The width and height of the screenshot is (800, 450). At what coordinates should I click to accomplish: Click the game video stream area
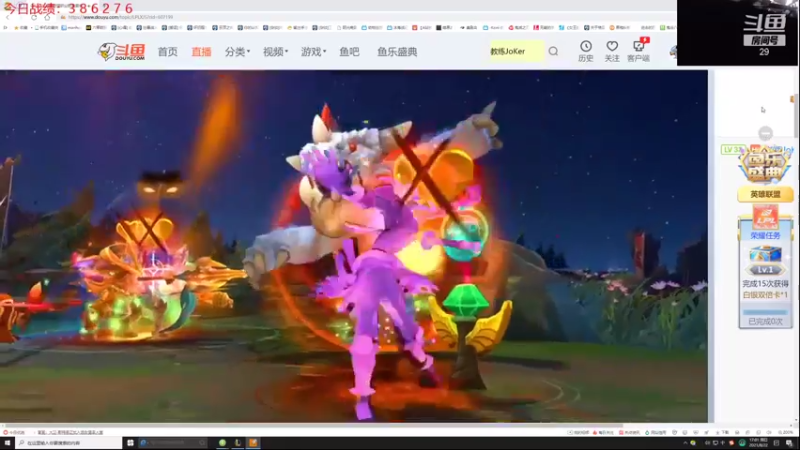pyautogui.click(x=354, y=246)
